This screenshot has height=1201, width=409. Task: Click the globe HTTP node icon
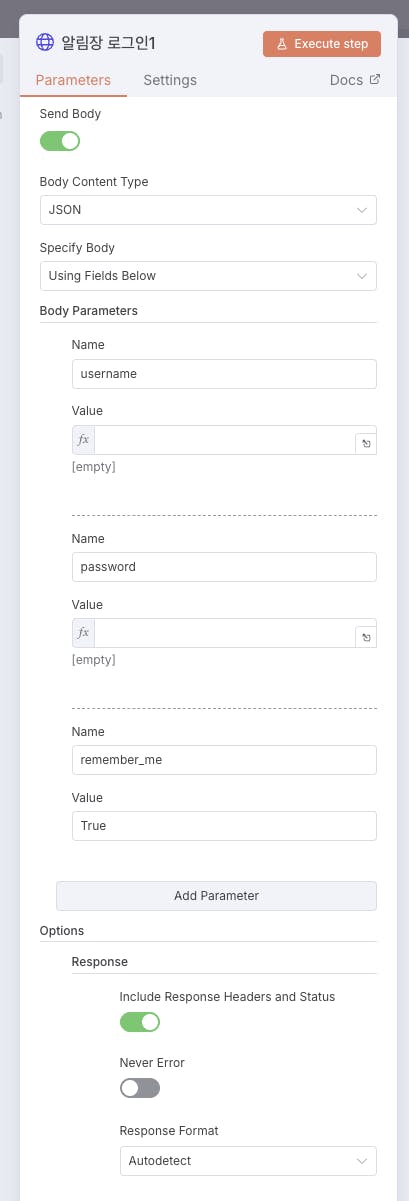coord(45,42)
